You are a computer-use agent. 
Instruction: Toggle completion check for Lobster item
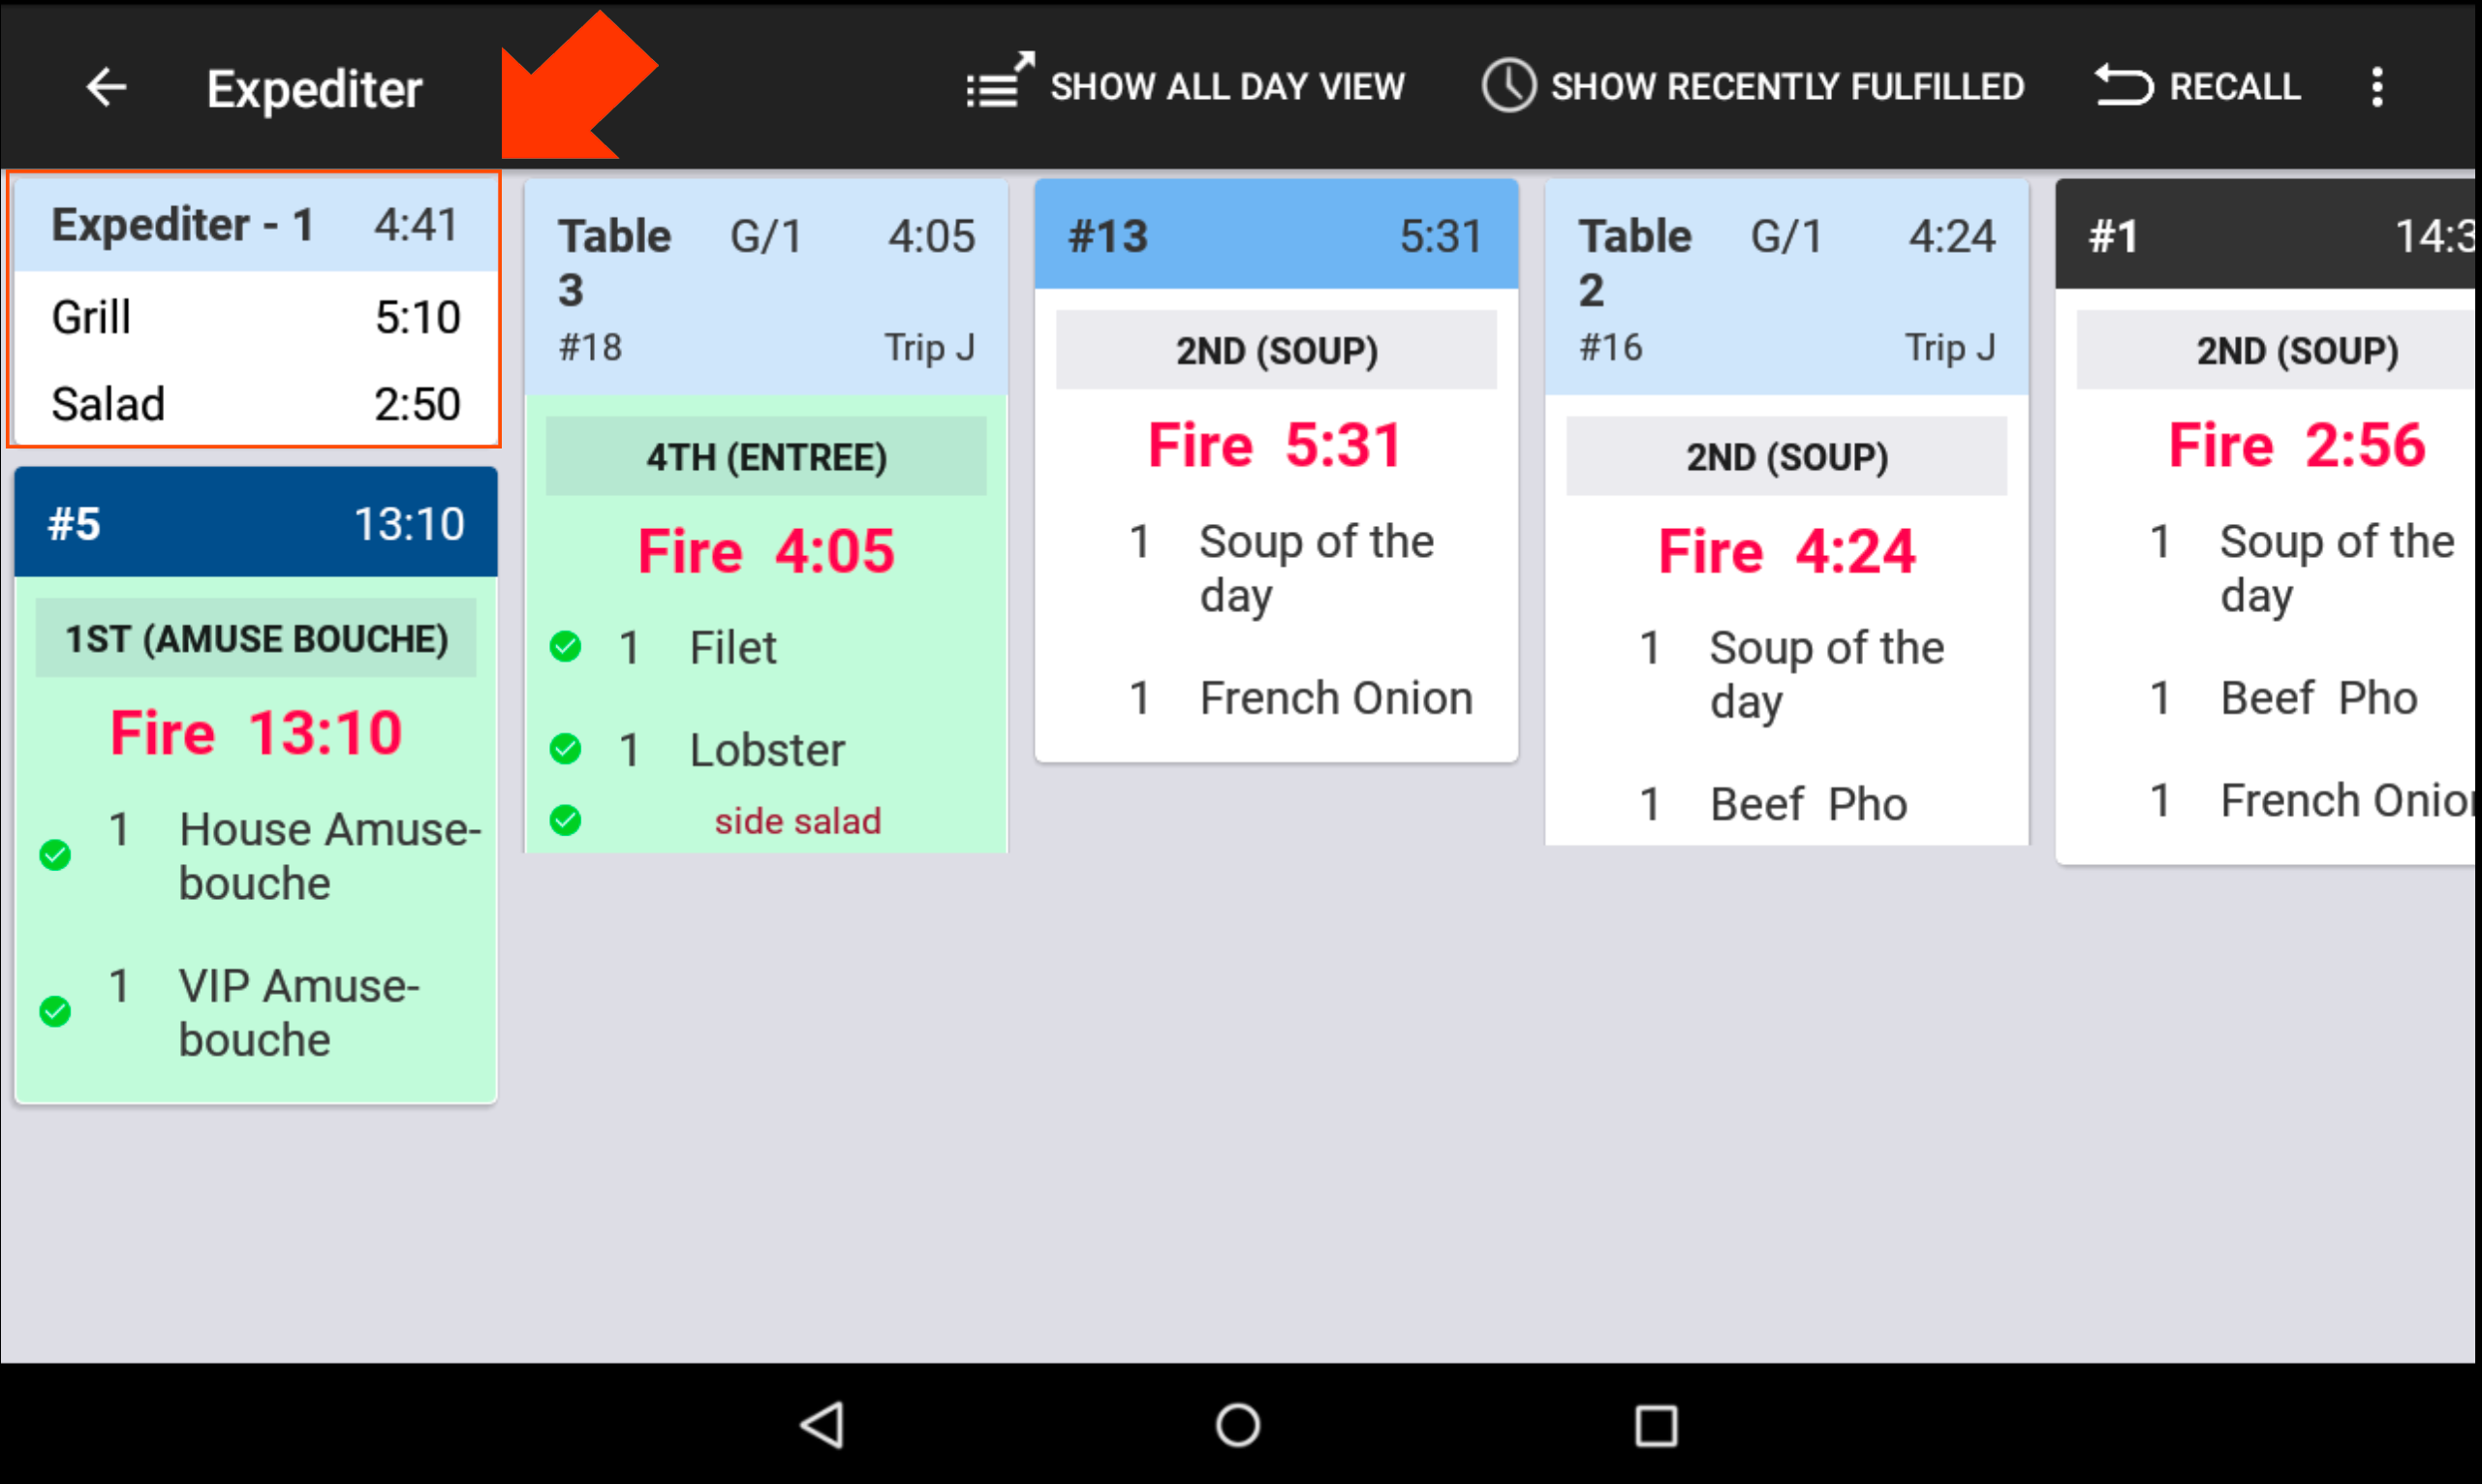566,751
